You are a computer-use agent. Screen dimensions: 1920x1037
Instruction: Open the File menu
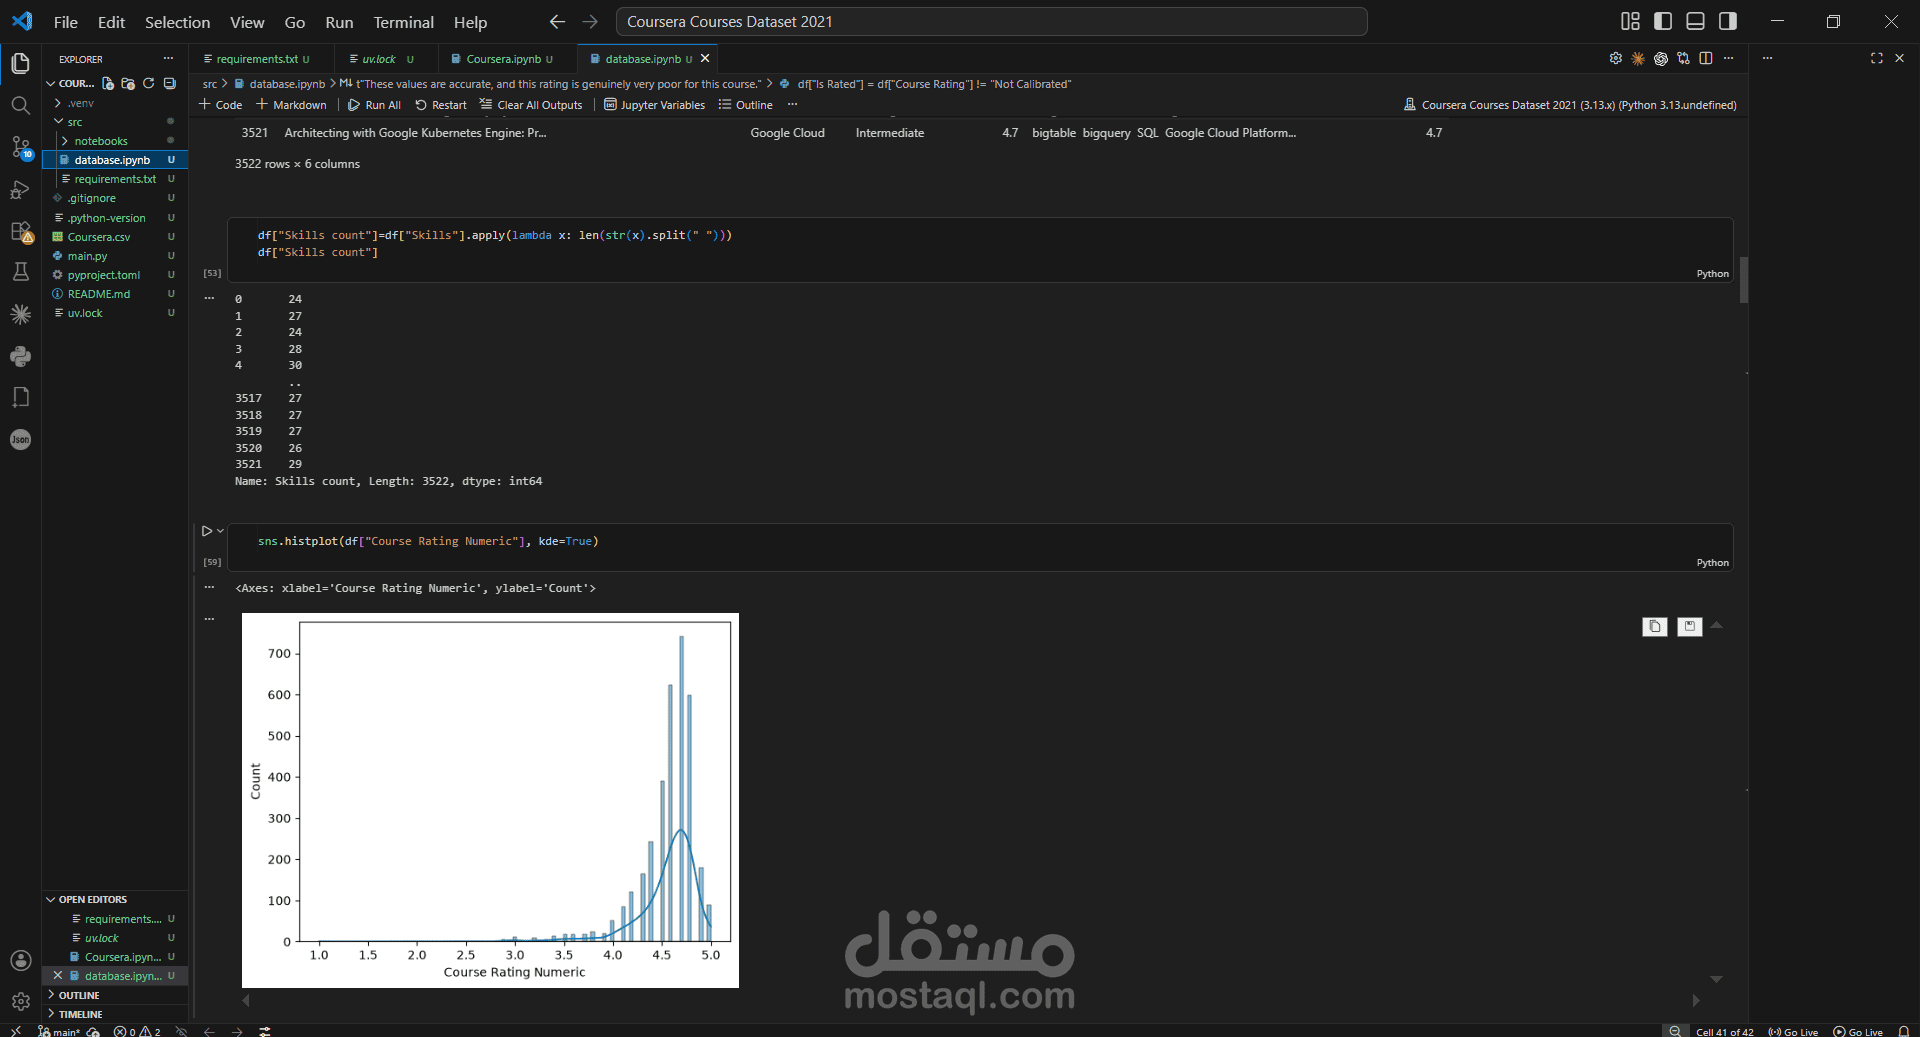point(65,22)
